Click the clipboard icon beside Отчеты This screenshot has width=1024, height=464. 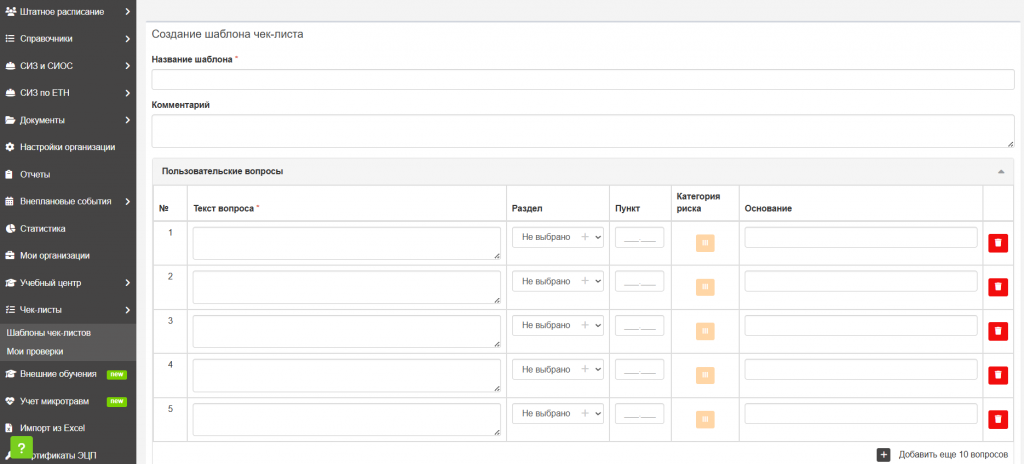(x=9, y=174)
